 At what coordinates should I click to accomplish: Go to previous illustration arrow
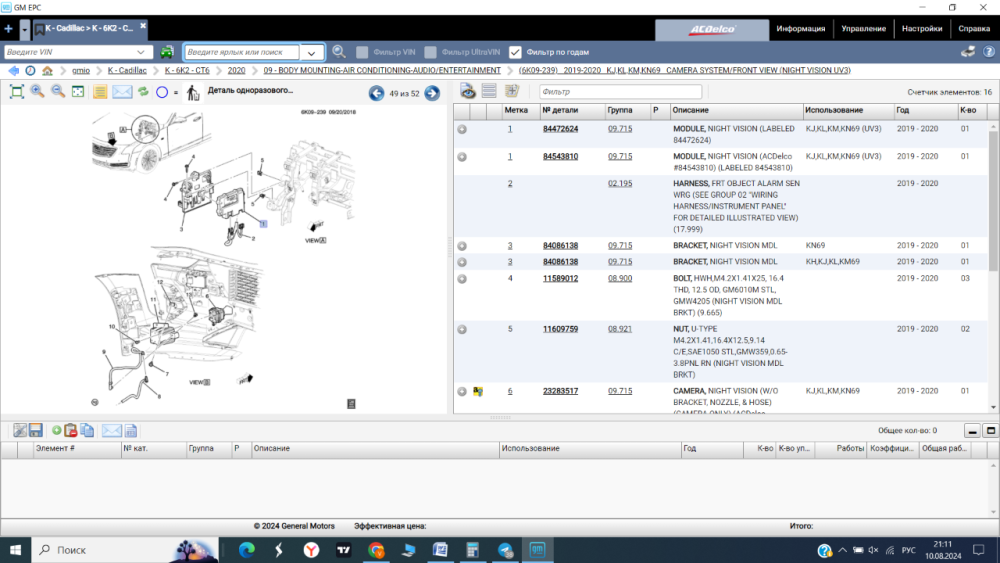pos(376,93)
